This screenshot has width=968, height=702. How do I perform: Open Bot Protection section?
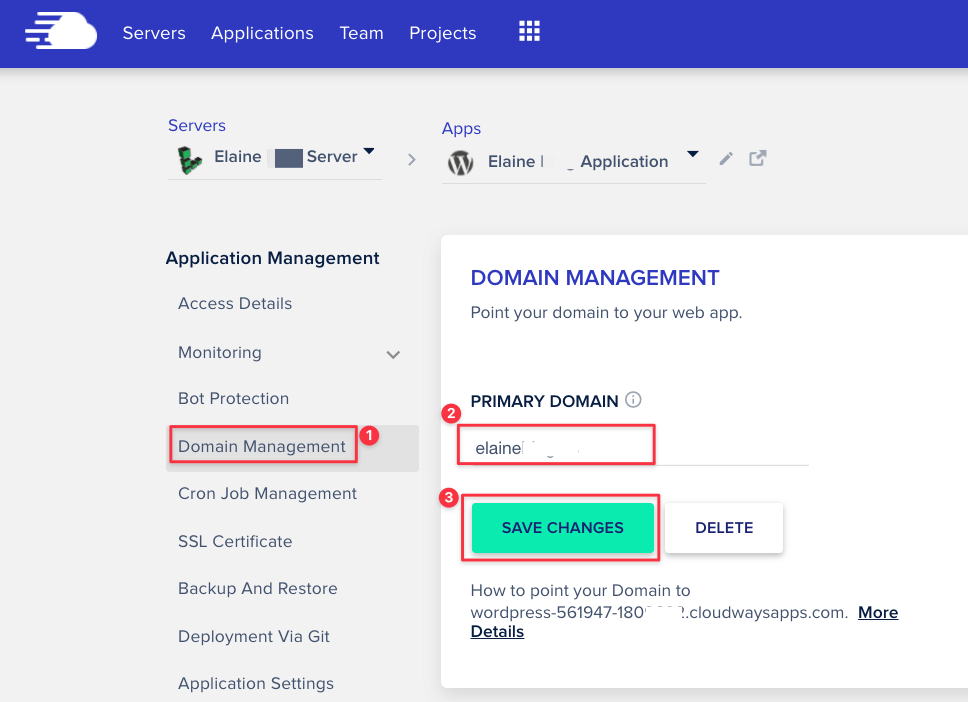233,399
